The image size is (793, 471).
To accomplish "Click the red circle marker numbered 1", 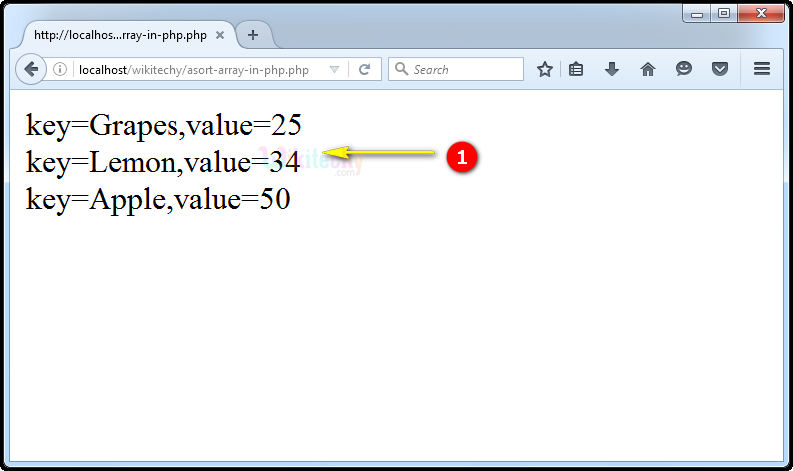I will point(461,157).
